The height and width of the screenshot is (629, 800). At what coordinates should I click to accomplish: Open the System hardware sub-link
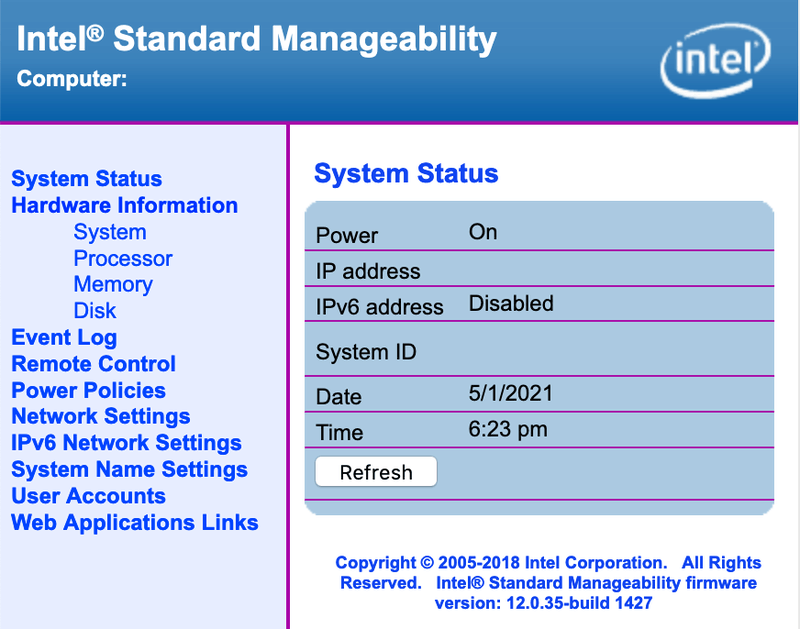coord(110,232)
